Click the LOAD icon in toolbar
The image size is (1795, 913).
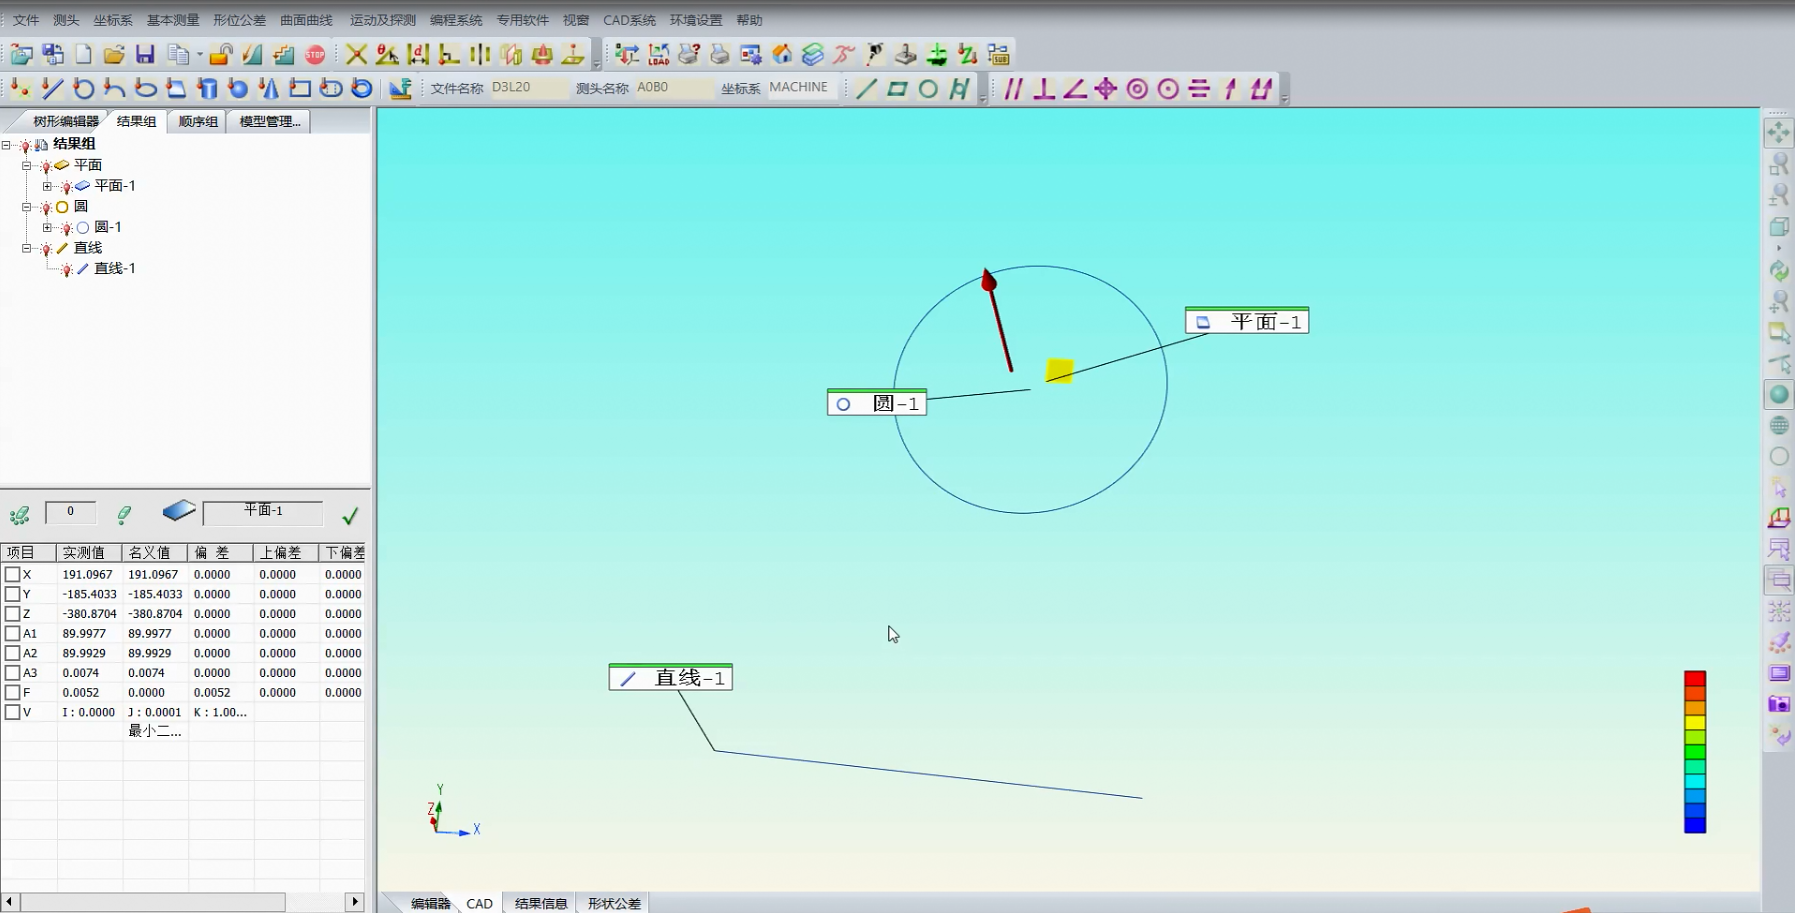[x=658, y=54]
